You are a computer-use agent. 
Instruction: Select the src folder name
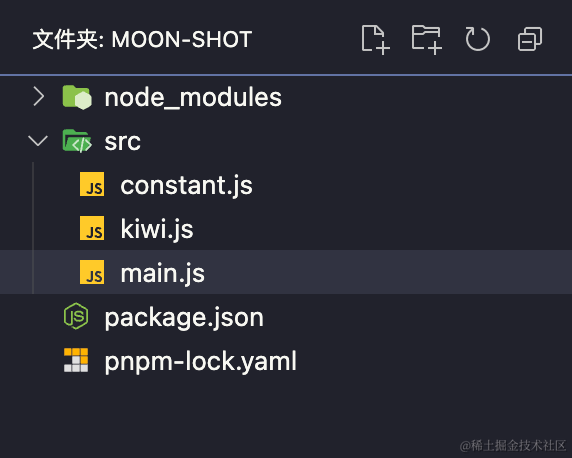click(x=123, y=142)
